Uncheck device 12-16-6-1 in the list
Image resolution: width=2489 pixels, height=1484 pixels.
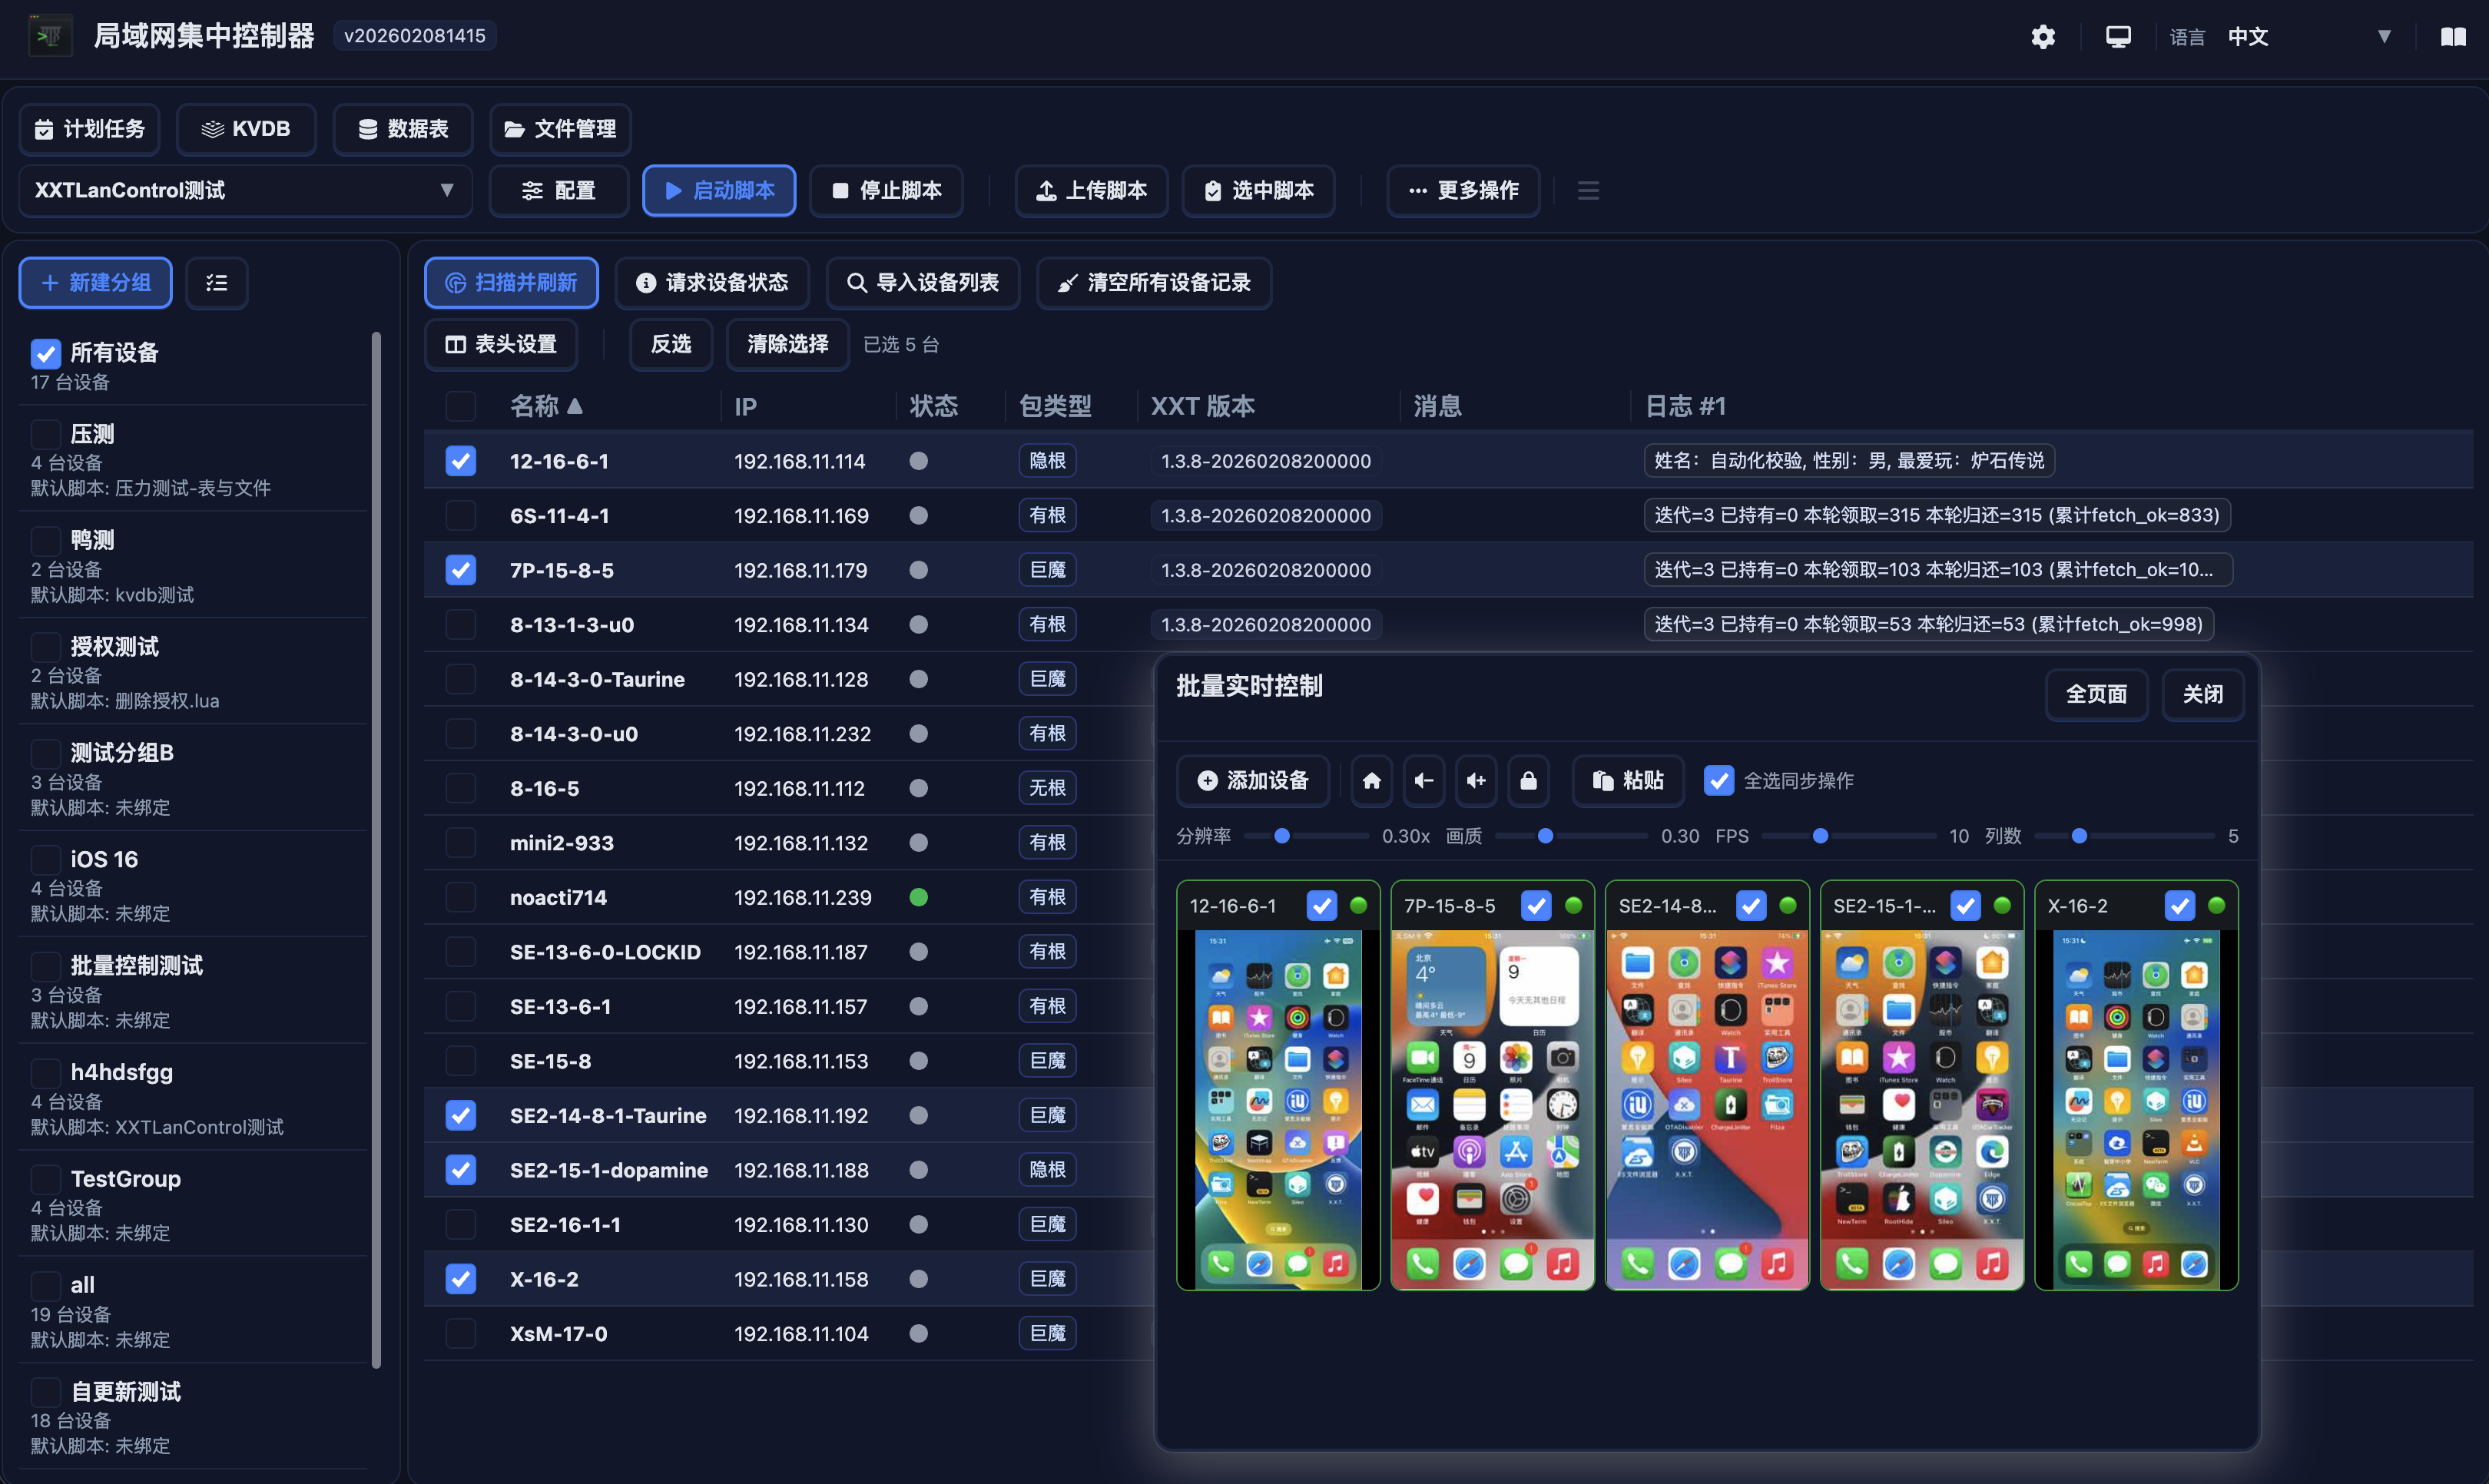[x=460, y=461]
